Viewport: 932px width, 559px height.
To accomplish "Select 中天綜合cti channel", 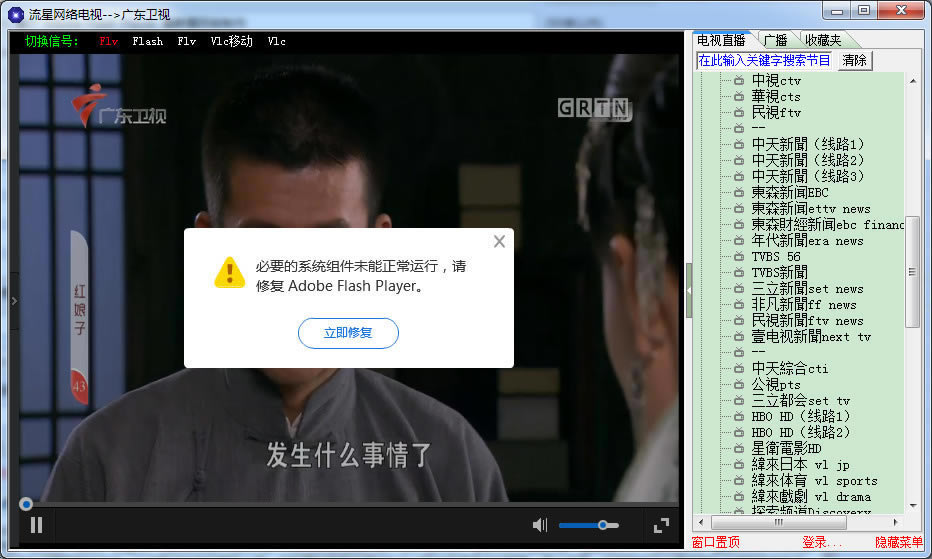I will 789,369.
